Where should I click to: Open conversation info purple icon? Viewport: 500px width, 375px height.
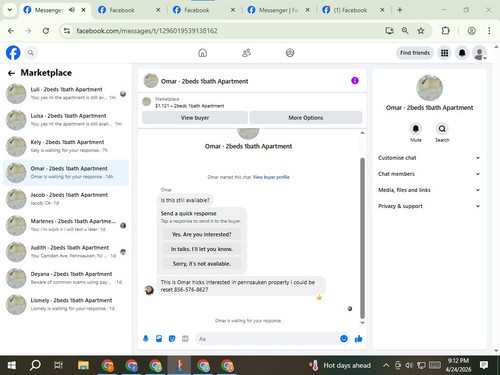(355, 81)
